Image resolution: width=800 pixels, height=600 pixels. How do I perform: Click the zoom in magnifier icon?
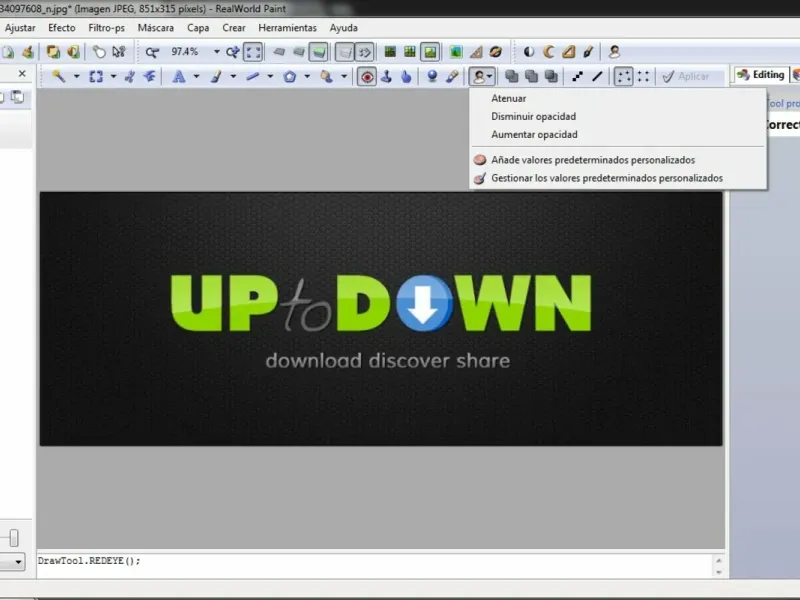pyautogui.click(x=233, y=52)
